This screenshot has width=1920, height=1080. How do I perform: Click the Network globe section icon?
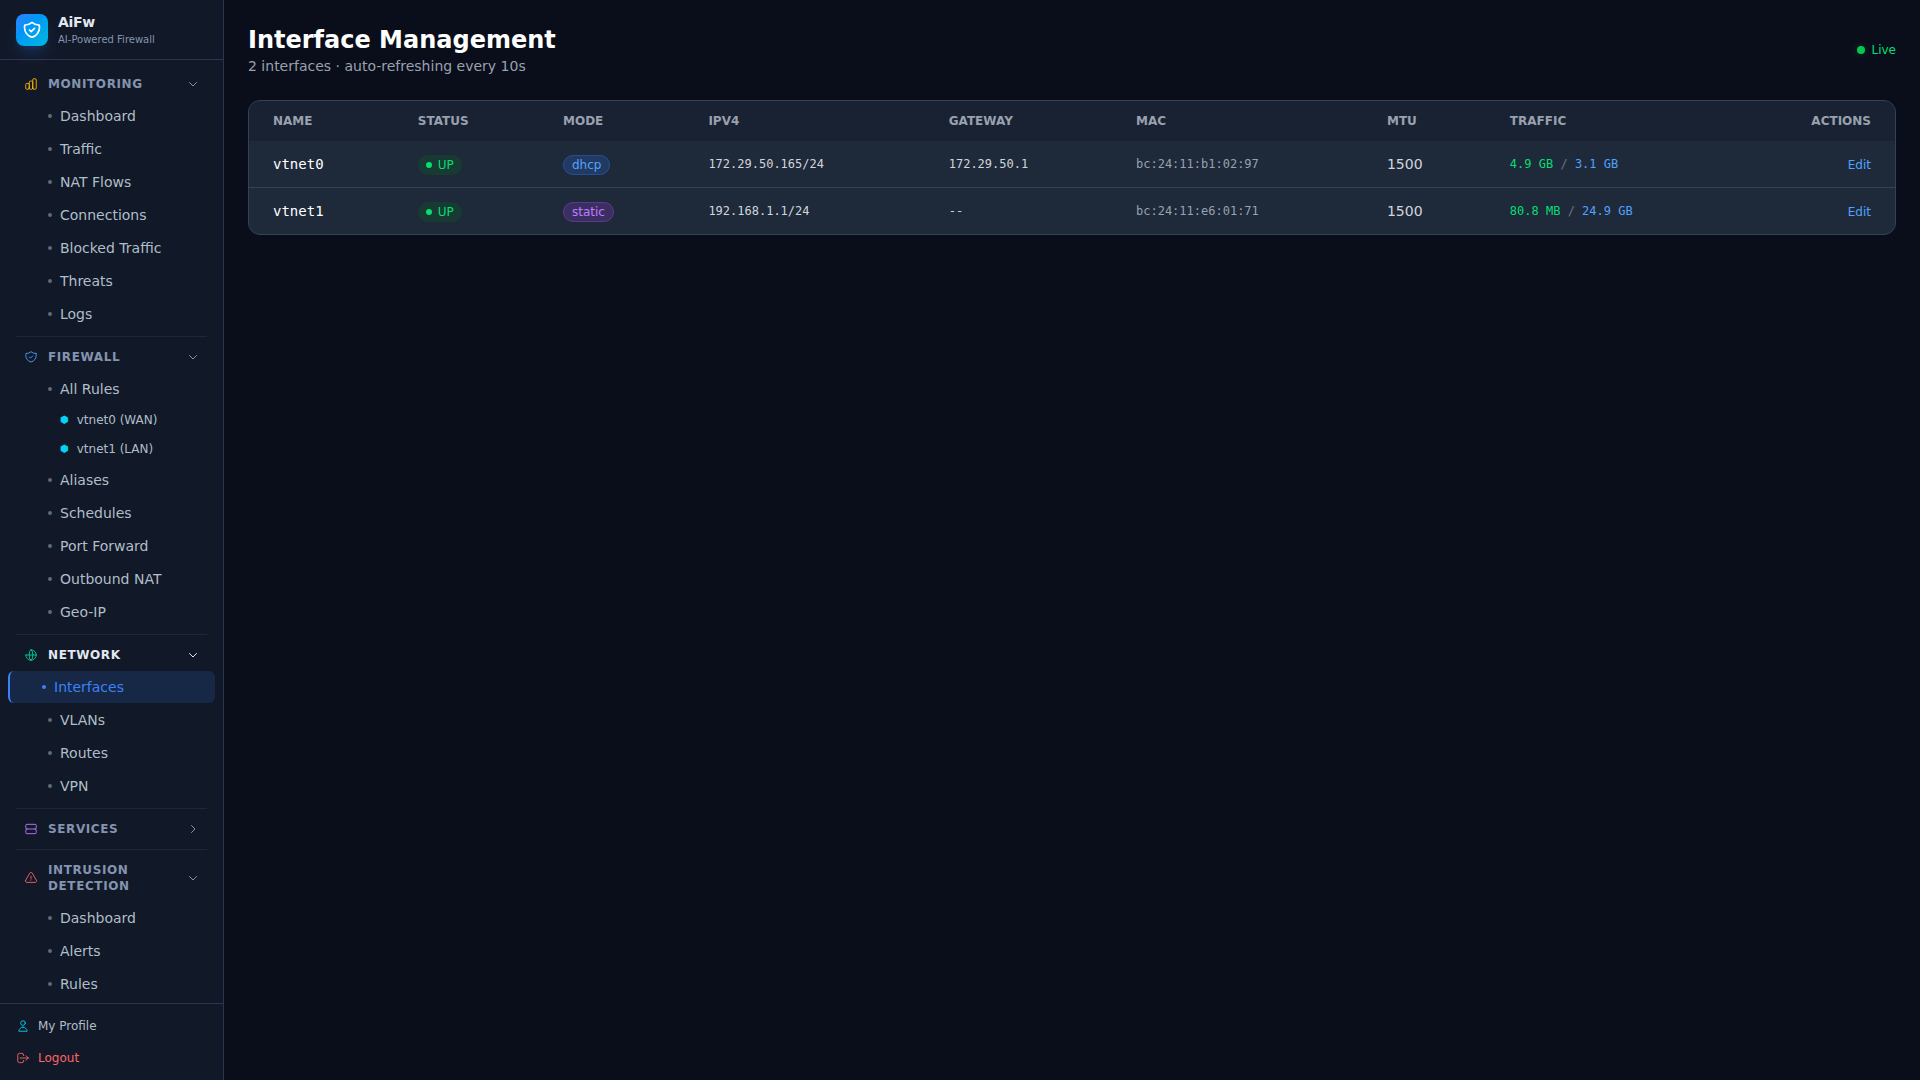[31, 655]
